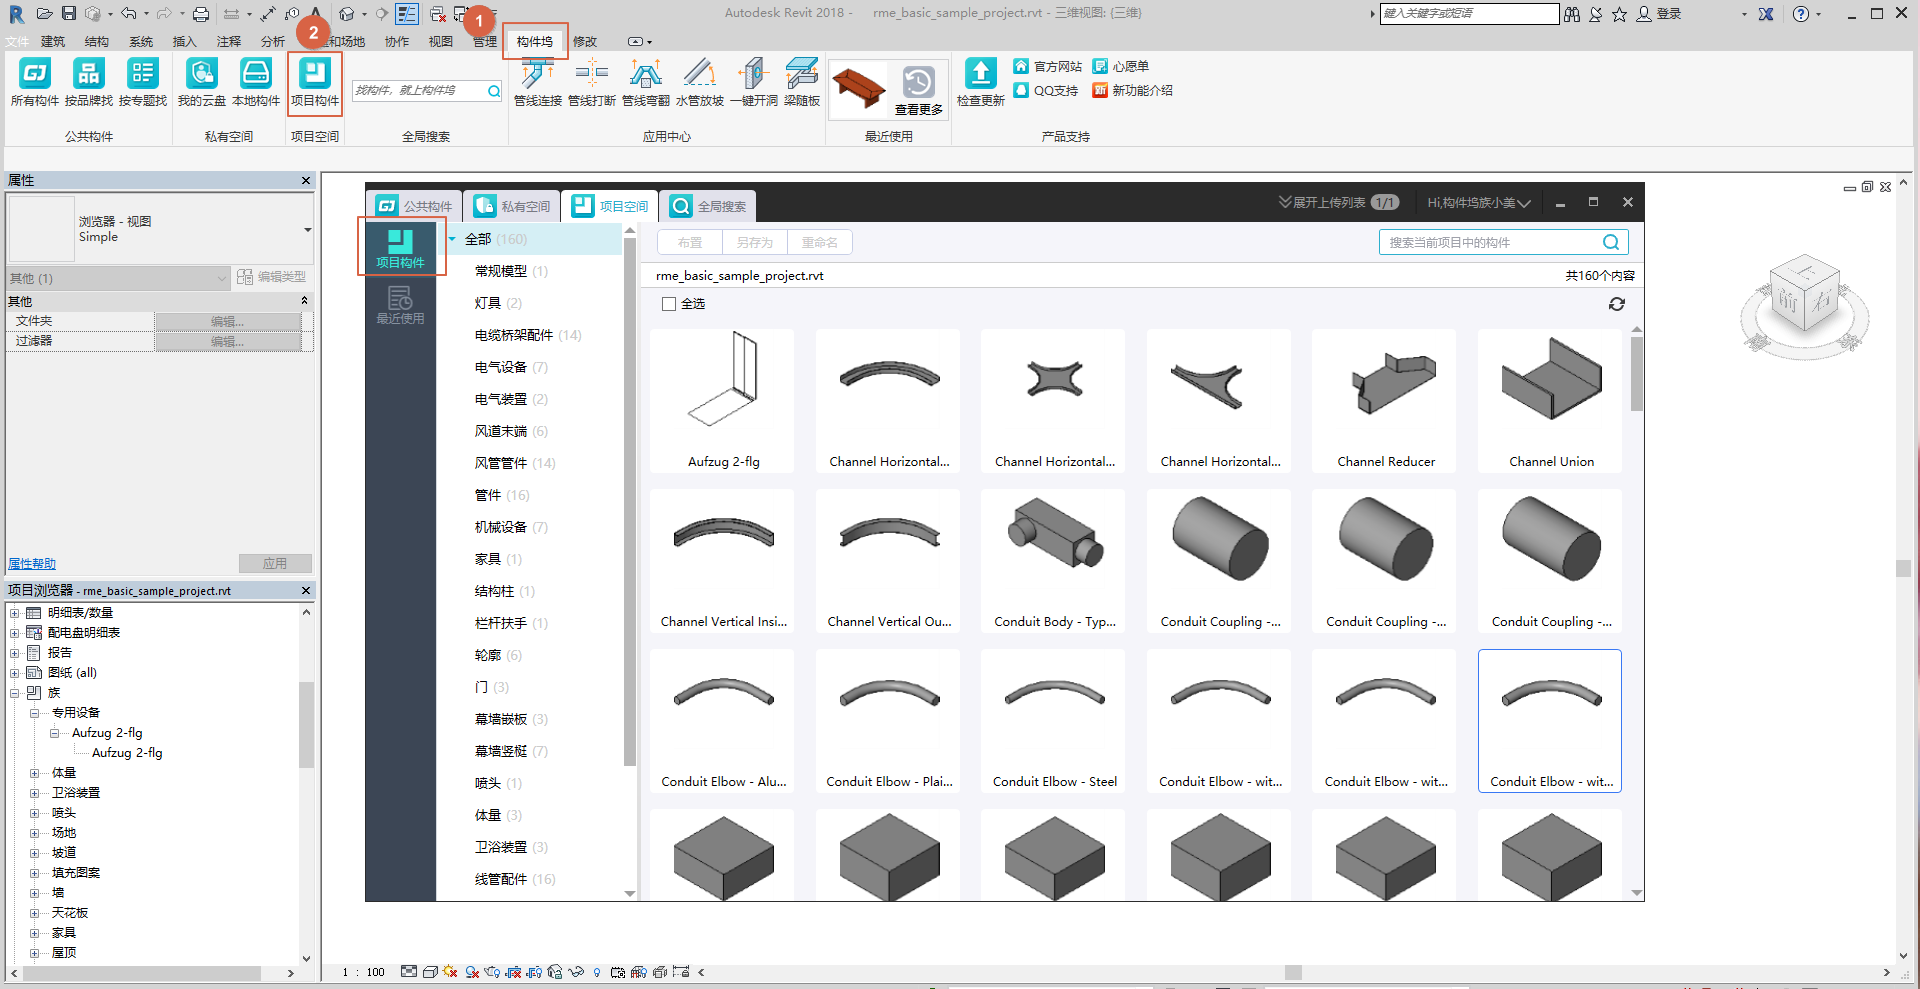The image size is (1920, 989).
Task: Open 按专题找 browse by topic icon
Action: click(143, 82)
